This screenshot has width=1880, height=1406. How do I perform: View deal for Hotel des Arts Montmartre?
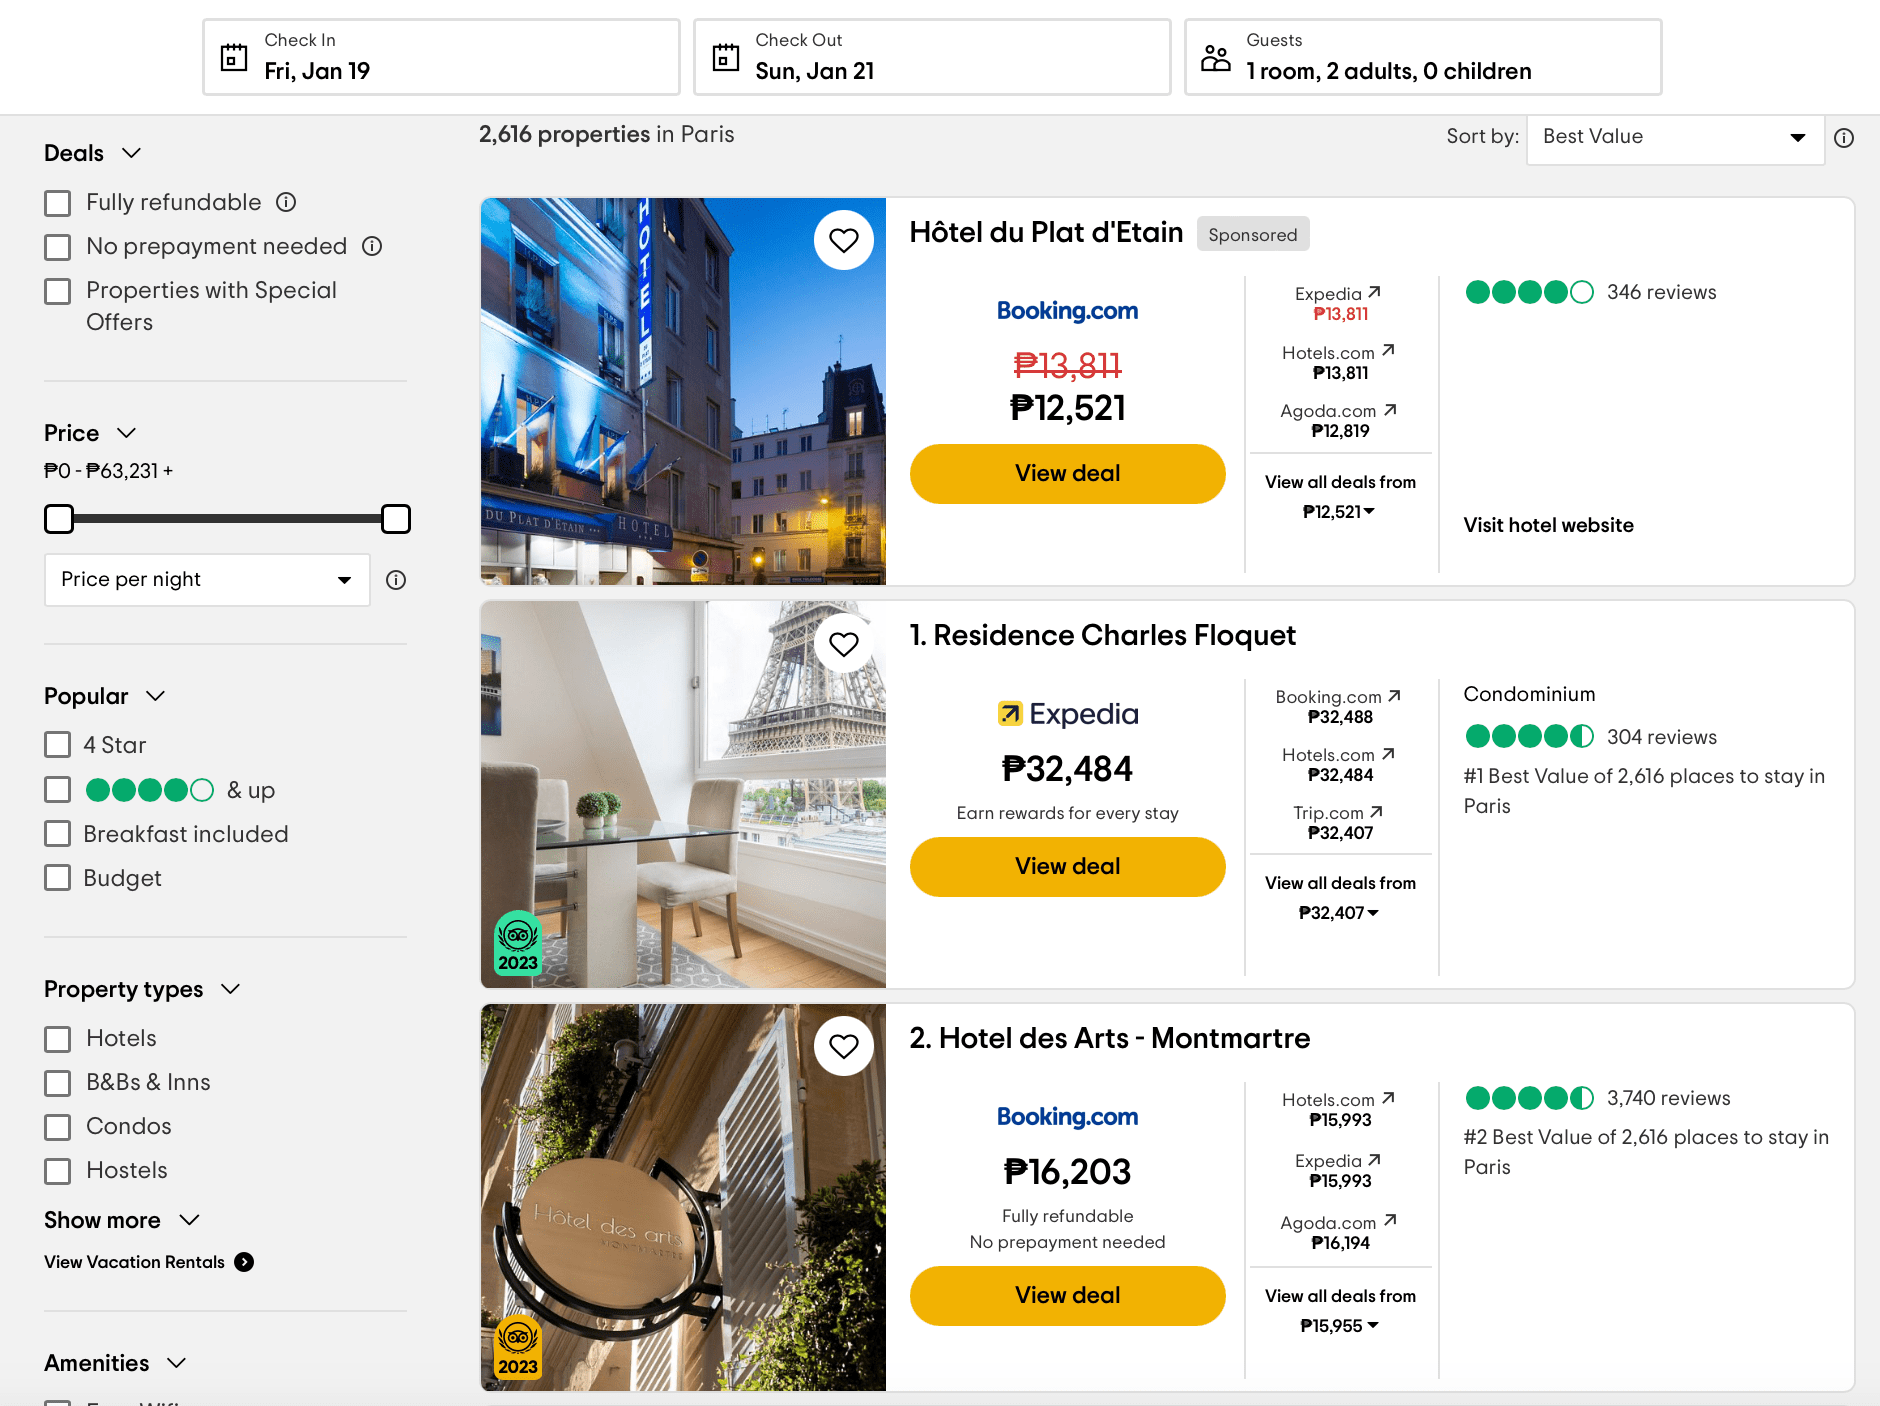pos(1068,1296)
